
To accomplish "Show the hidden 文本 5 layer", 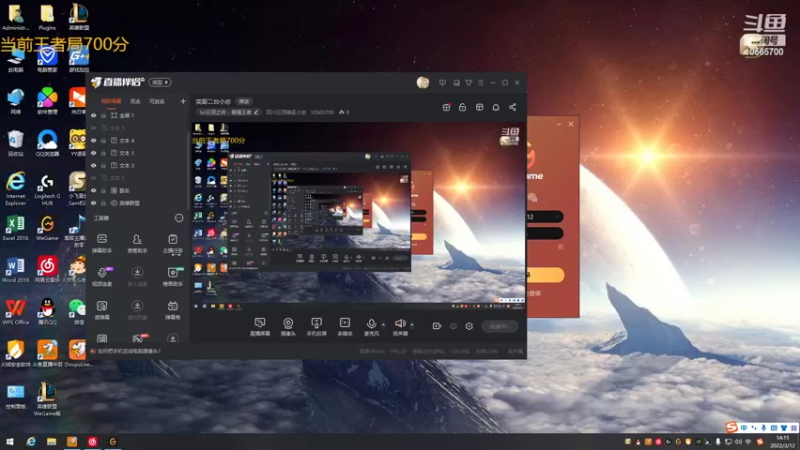I will coord(93,128).
